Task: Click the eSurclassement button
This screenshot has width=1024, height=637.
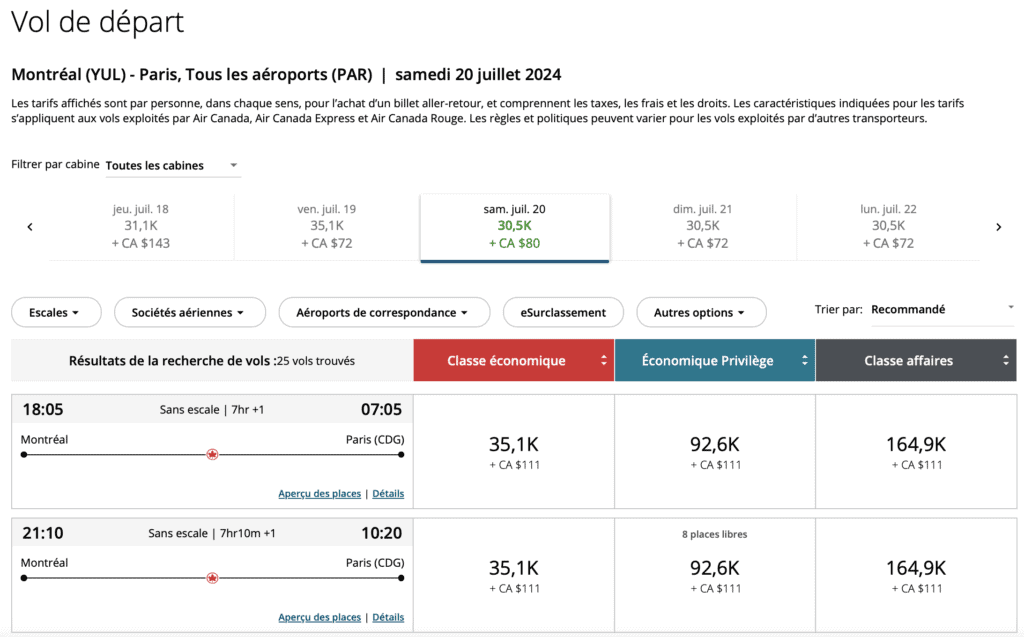Action: click(562, 312)
